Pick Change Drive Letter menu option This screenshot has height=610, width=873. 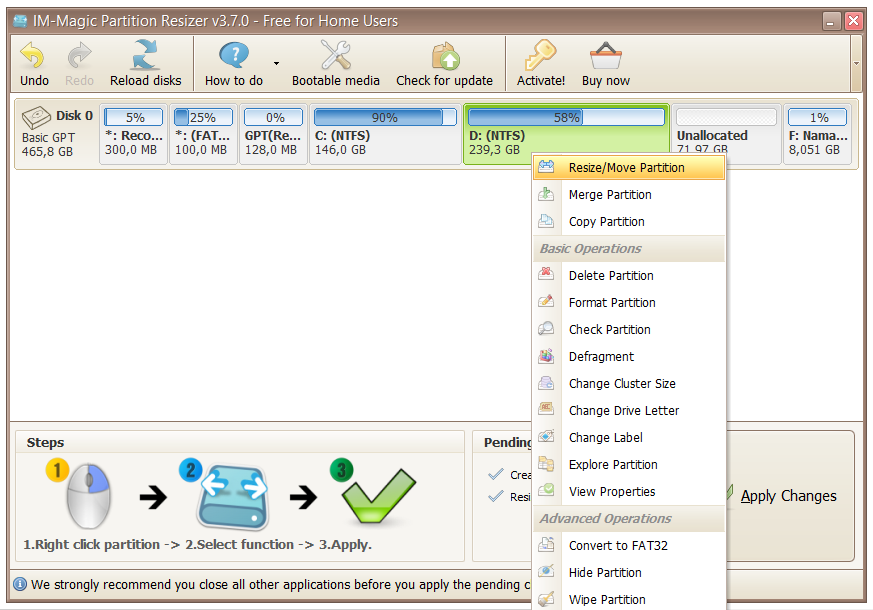(624, 411)
